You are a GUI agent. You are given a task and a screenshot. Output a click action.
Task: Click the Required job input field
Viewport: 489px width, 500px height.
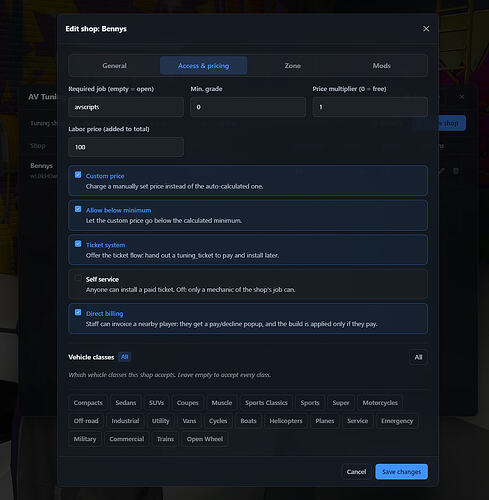click(126, 107)
